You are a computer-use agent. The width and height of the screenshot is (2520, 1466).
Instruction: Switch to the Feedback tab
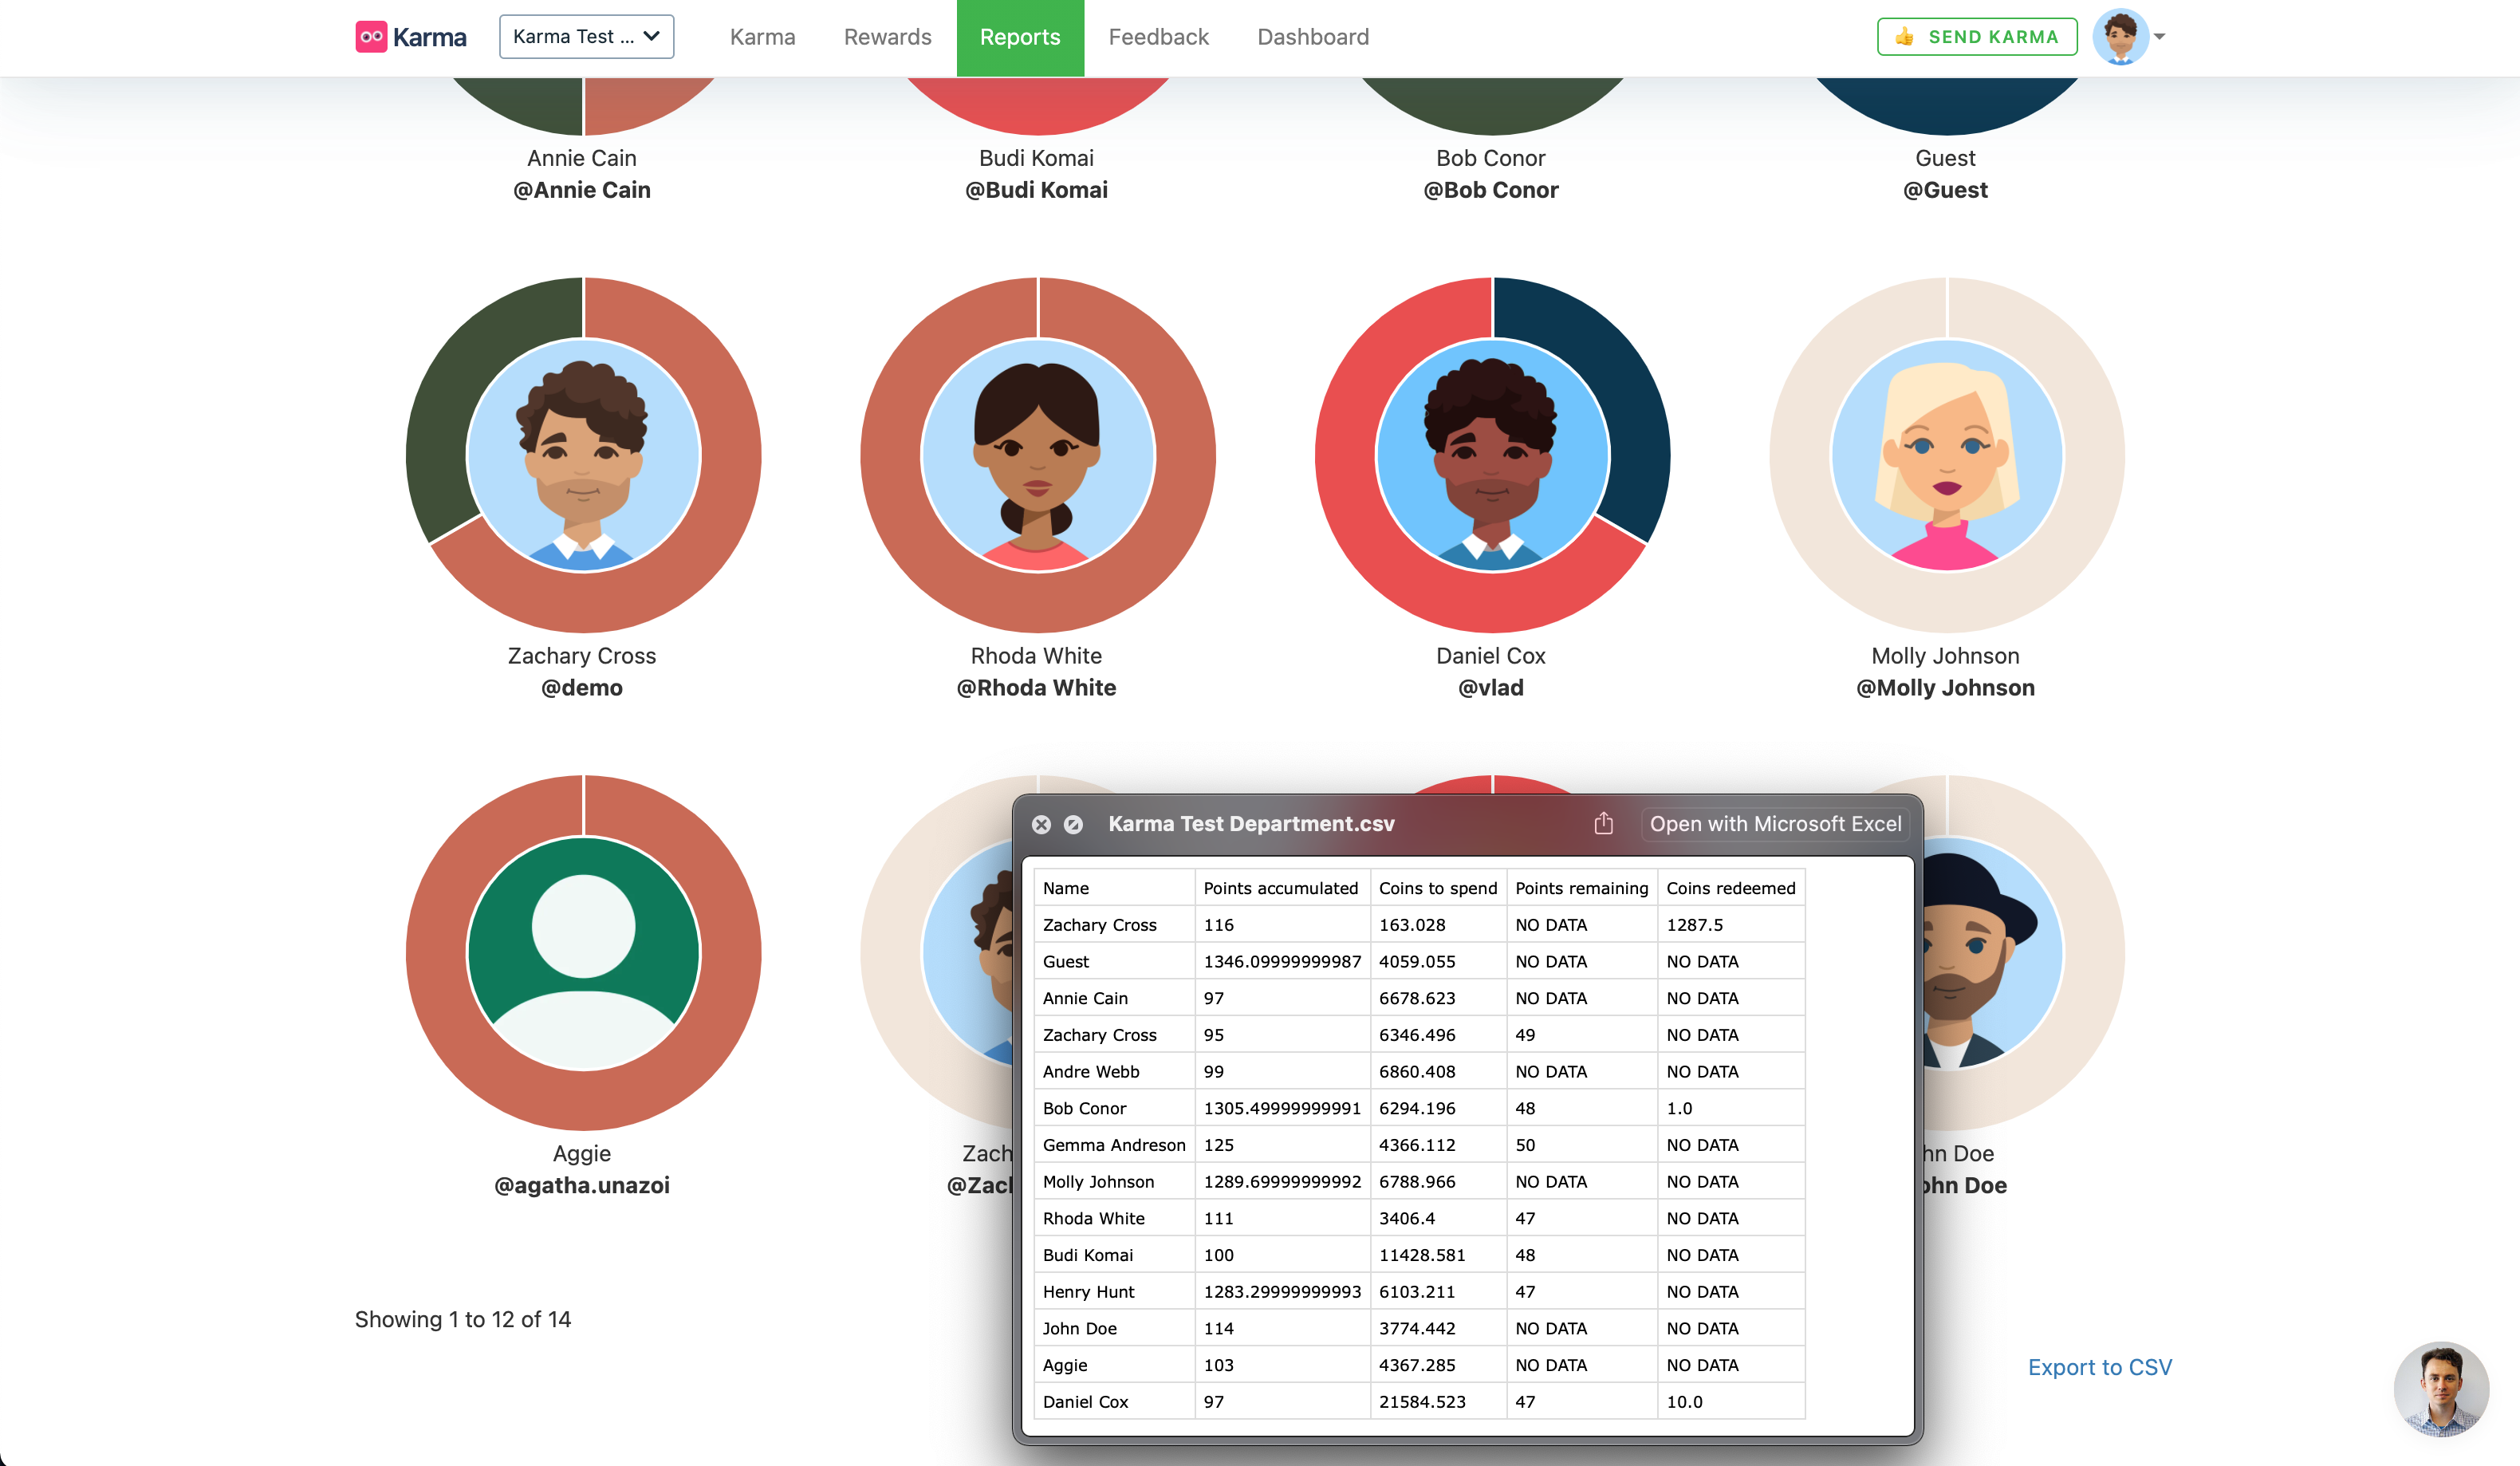tap(1158, 37)
